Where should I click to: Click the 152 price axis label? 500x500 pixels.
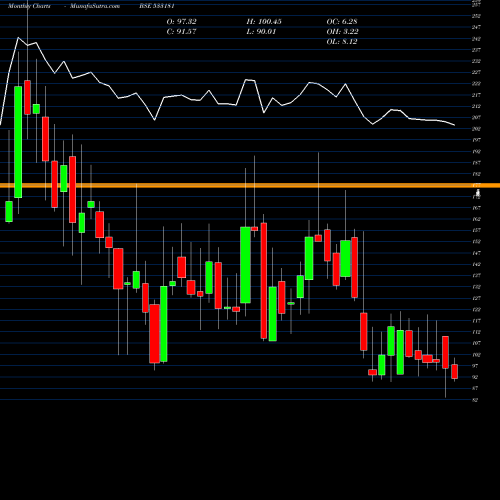click(476, 242)
